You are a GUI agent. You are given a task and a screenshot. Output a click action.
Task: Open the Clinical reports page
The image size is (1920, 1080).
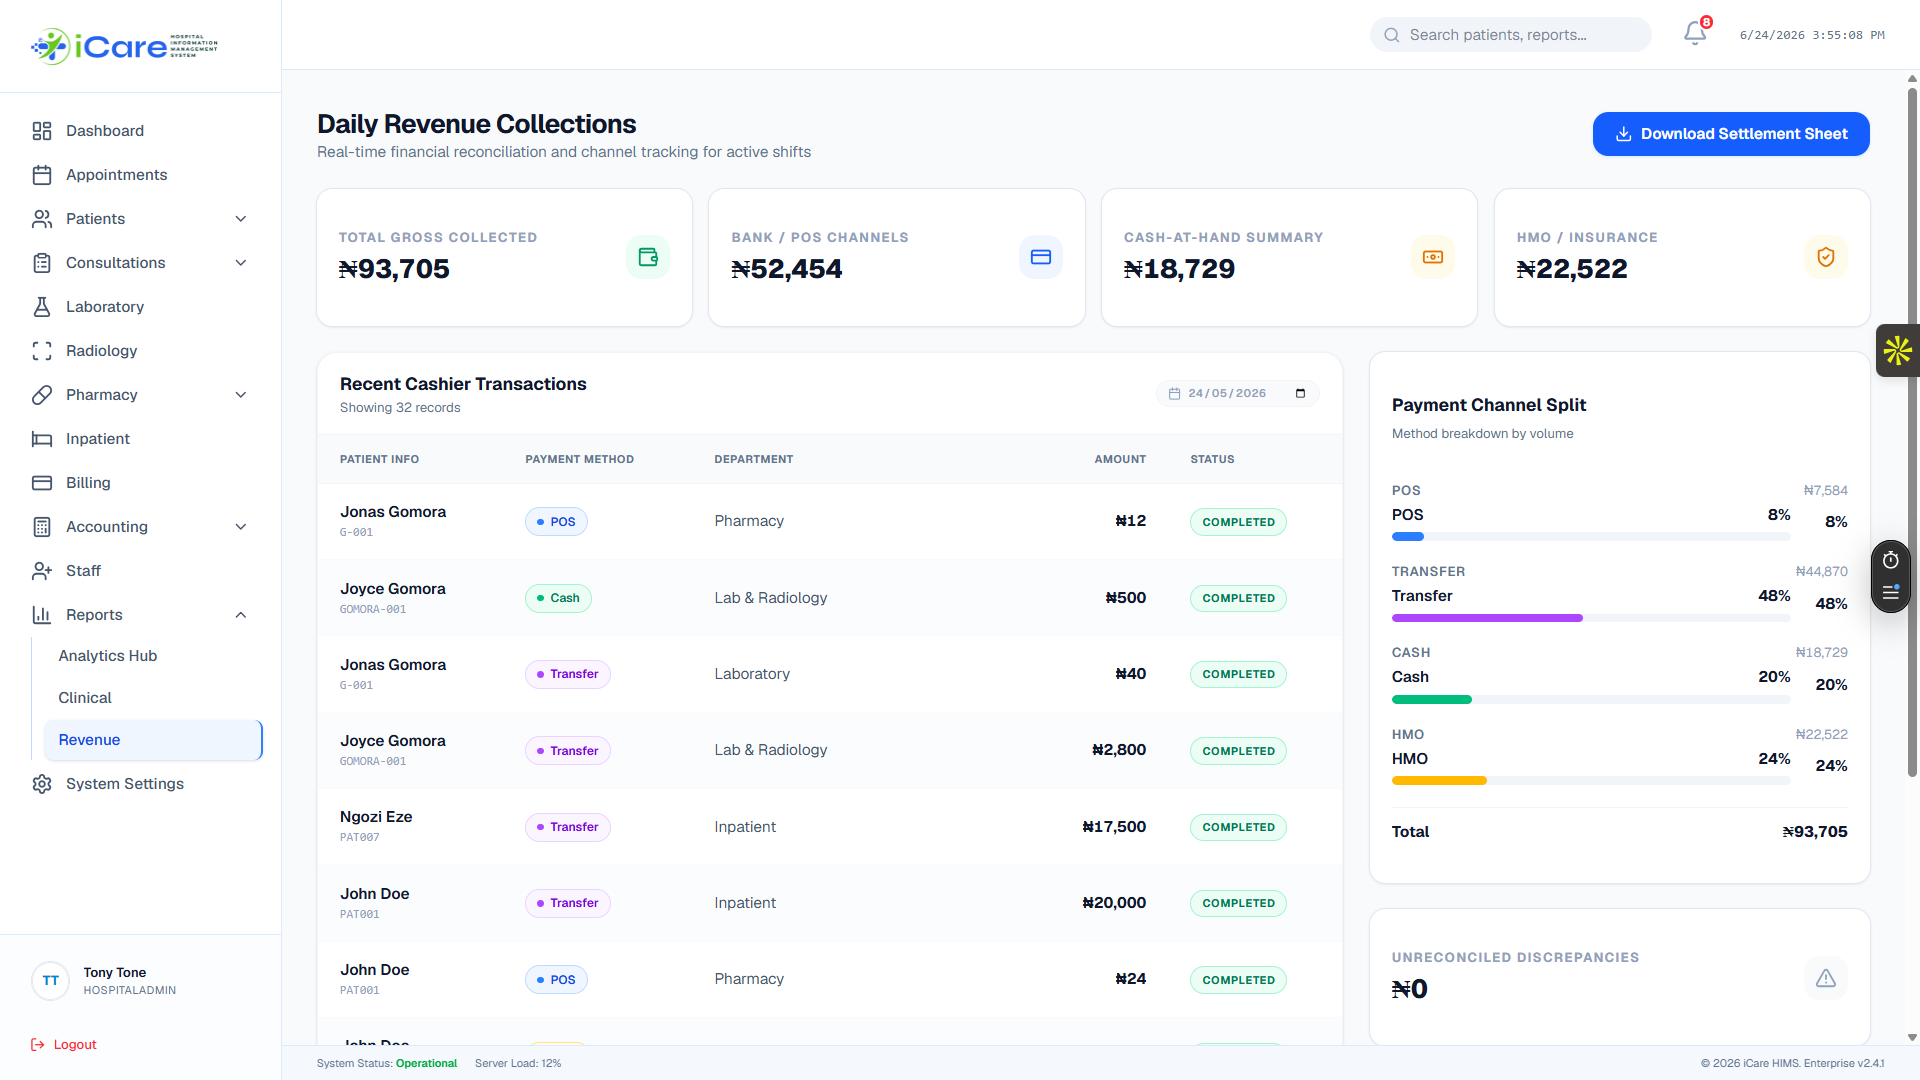point(85,698)
